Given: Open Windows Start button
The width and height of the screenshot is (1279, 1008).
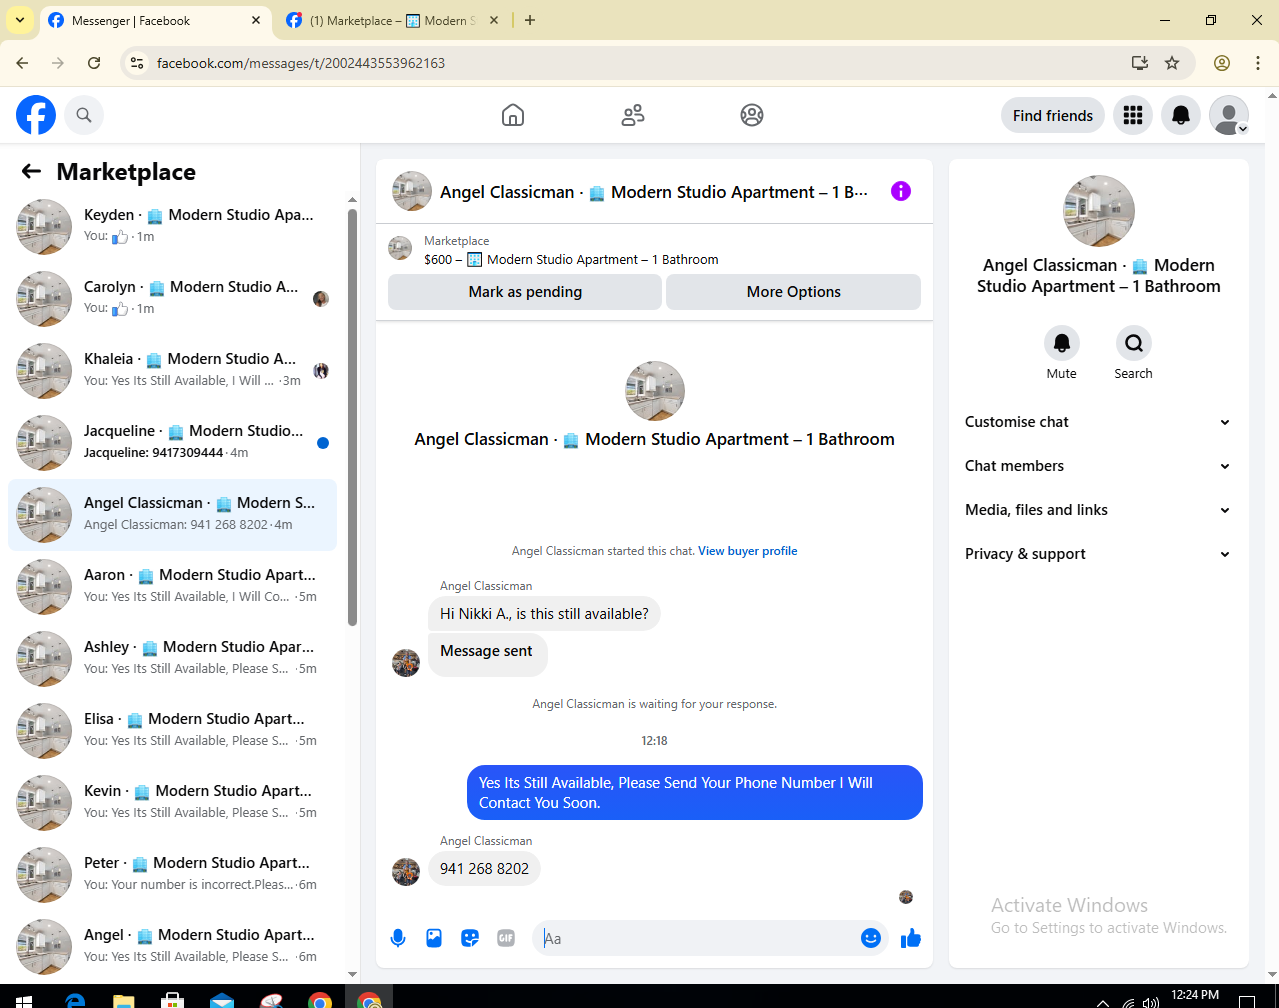Looking at the screenshot, I should [24, 1000].
